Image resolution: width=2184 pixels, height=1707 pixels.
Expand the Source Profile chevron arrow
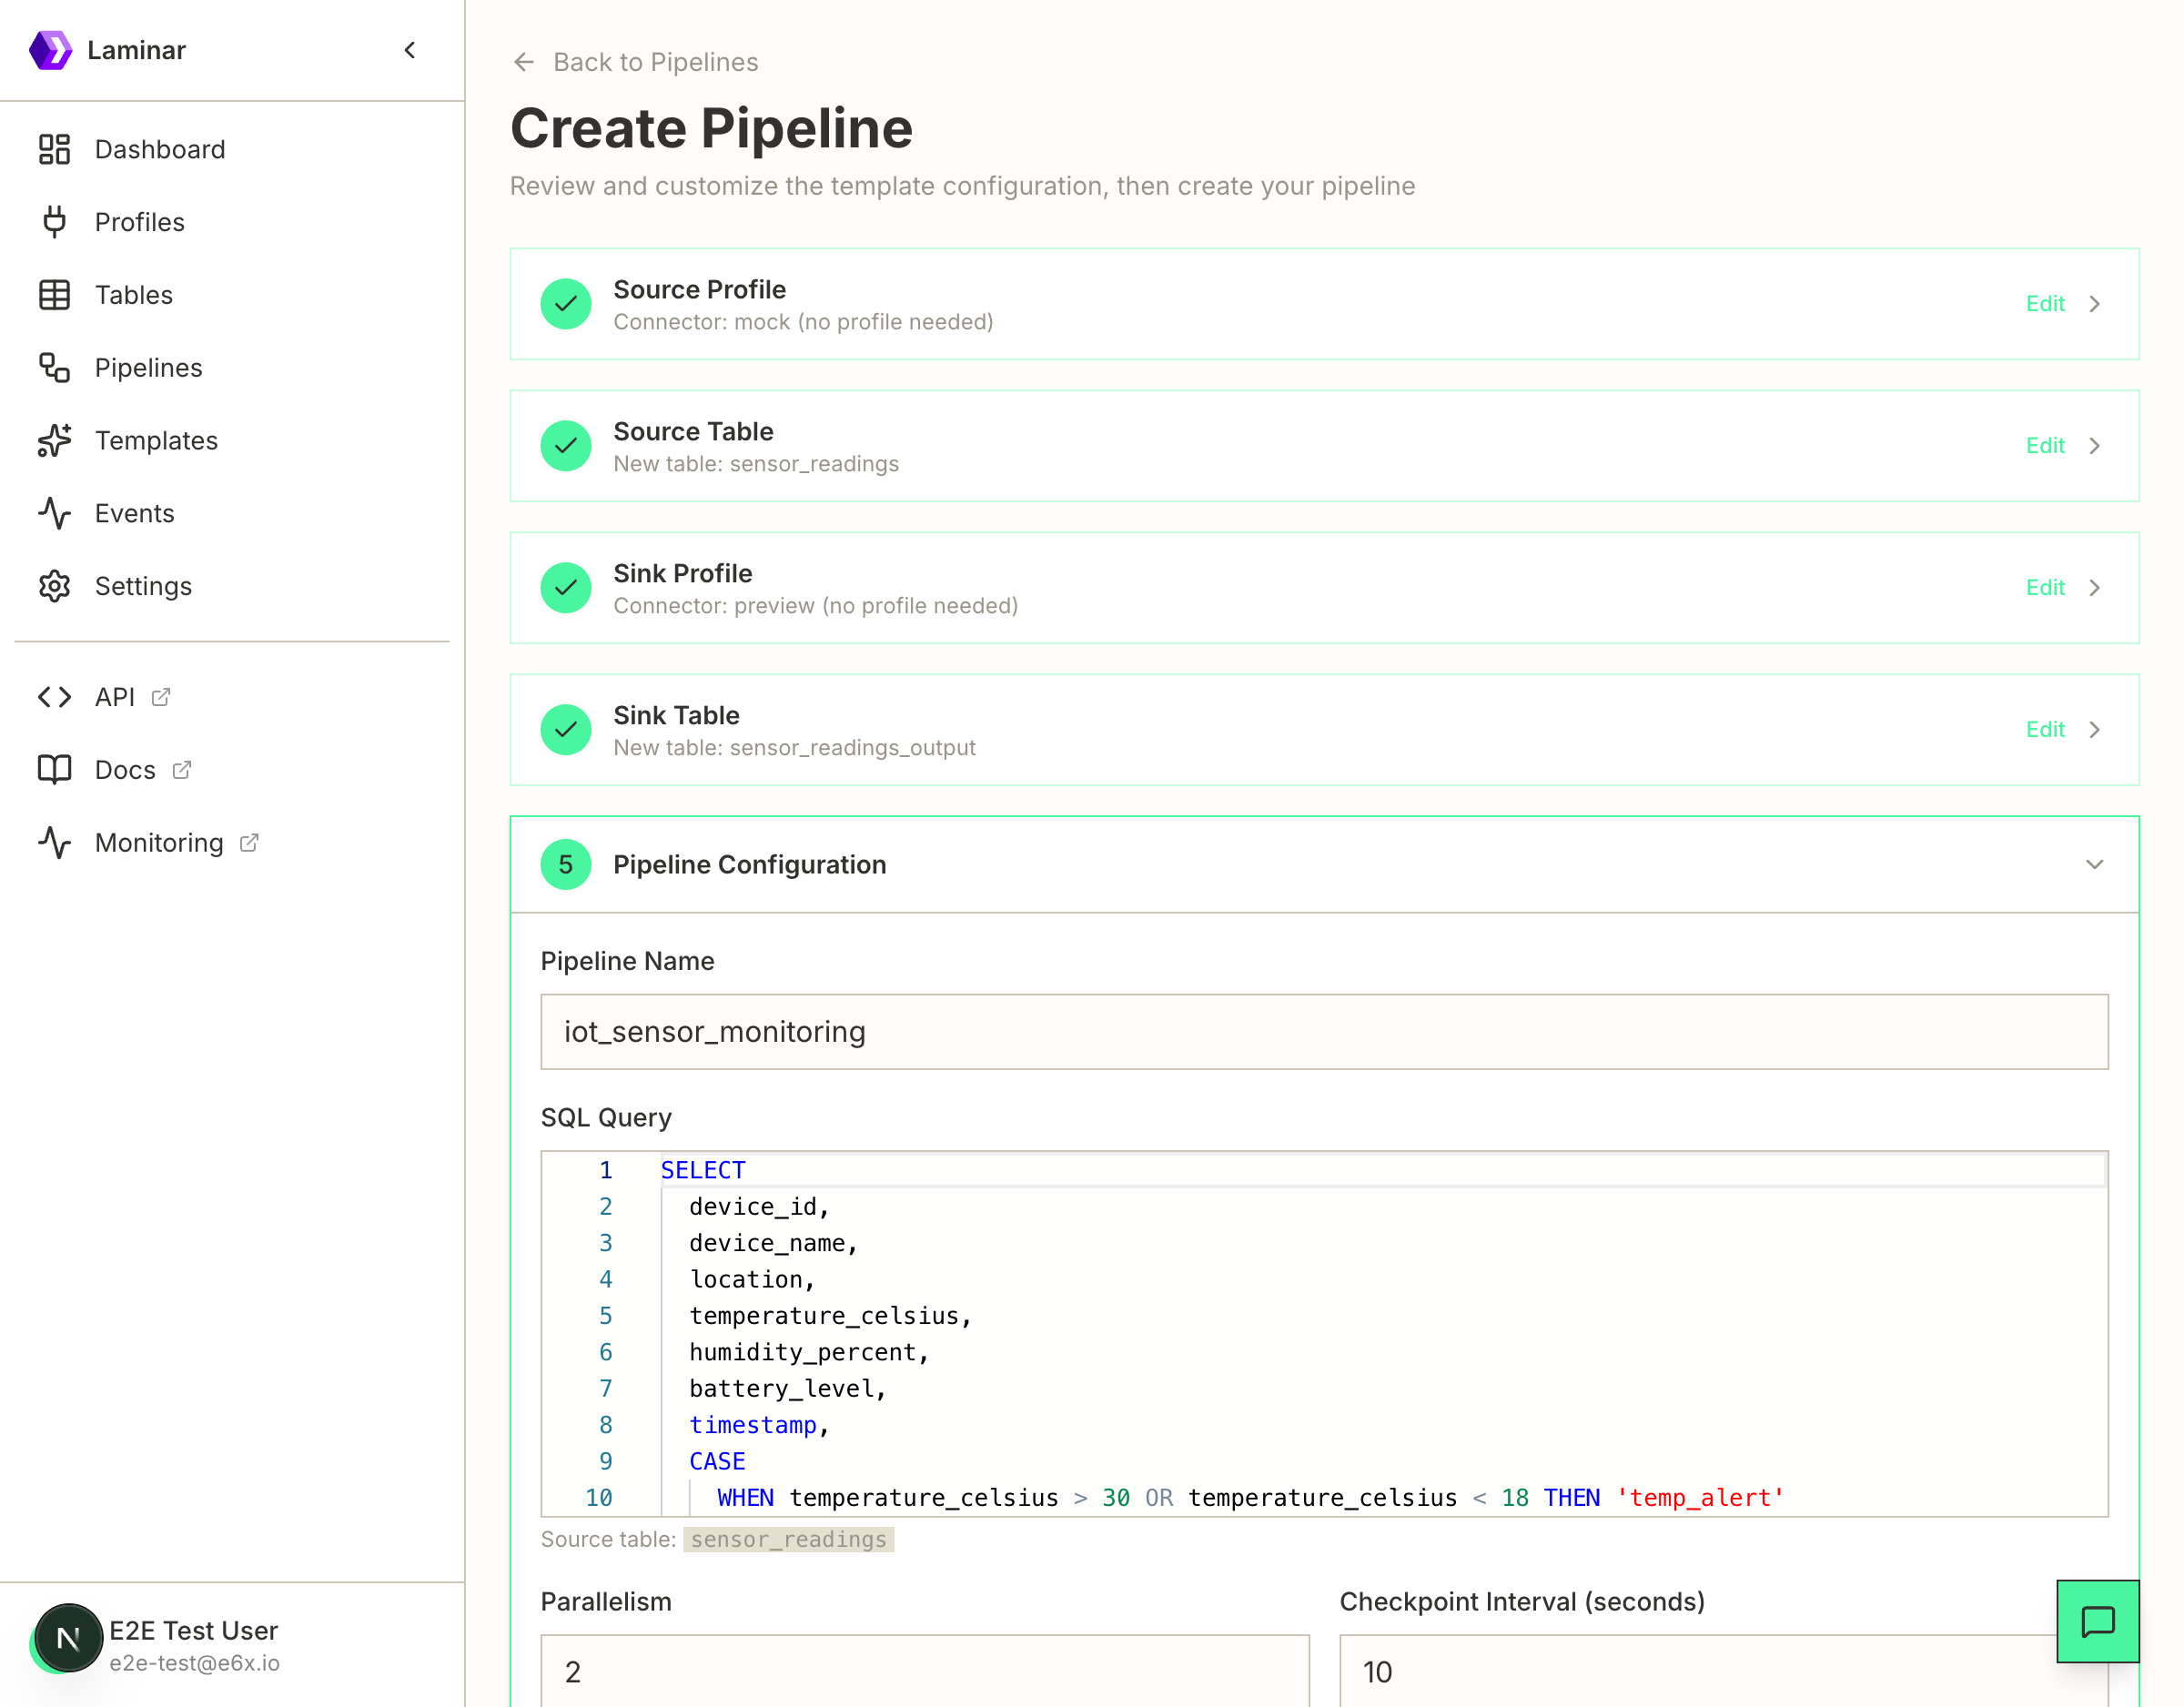coord(2094,304)
